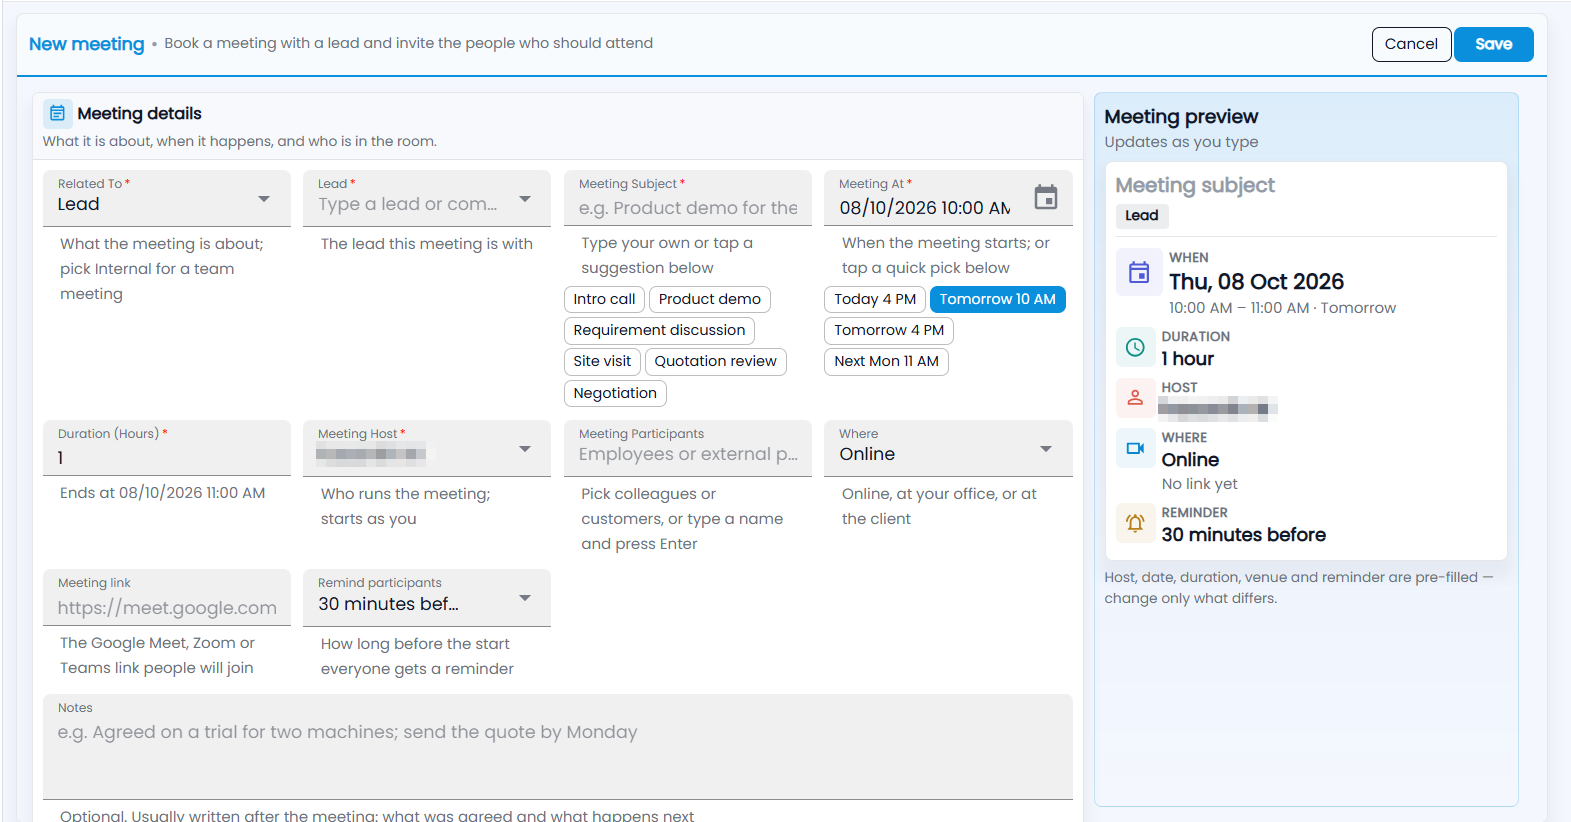Screen dimensions: 1571x822
Task: Open the Related To dropdown
Action: click(x=167, y=198)
